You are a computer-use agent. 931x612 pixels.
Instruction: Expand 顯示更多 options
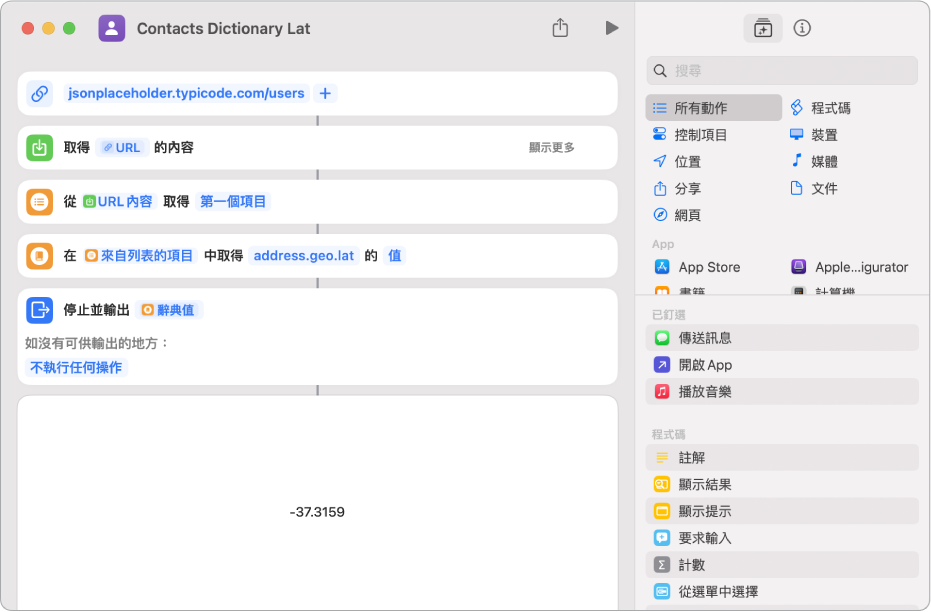pos(552,147)
